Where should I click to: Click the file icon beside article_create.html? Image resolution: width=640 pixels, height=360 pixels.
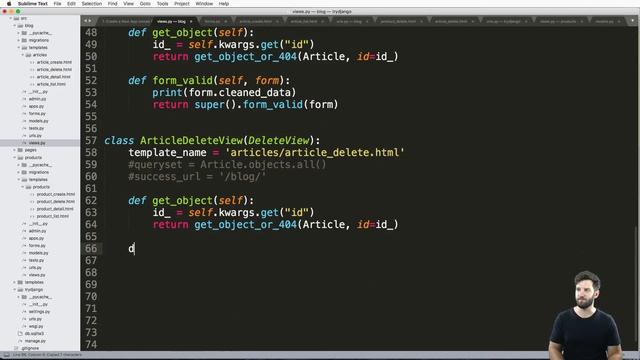32,62
